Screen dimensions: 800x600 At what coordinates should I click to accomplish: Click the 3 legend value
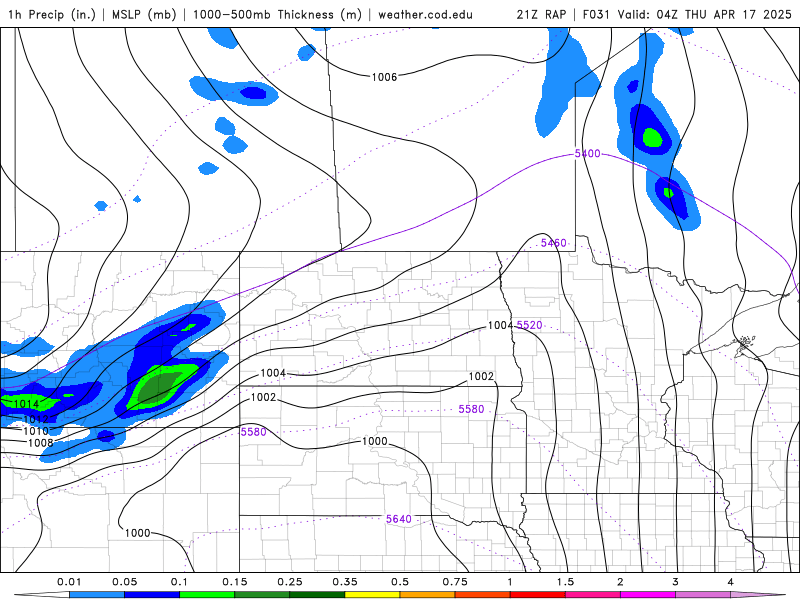click(676, 582)
